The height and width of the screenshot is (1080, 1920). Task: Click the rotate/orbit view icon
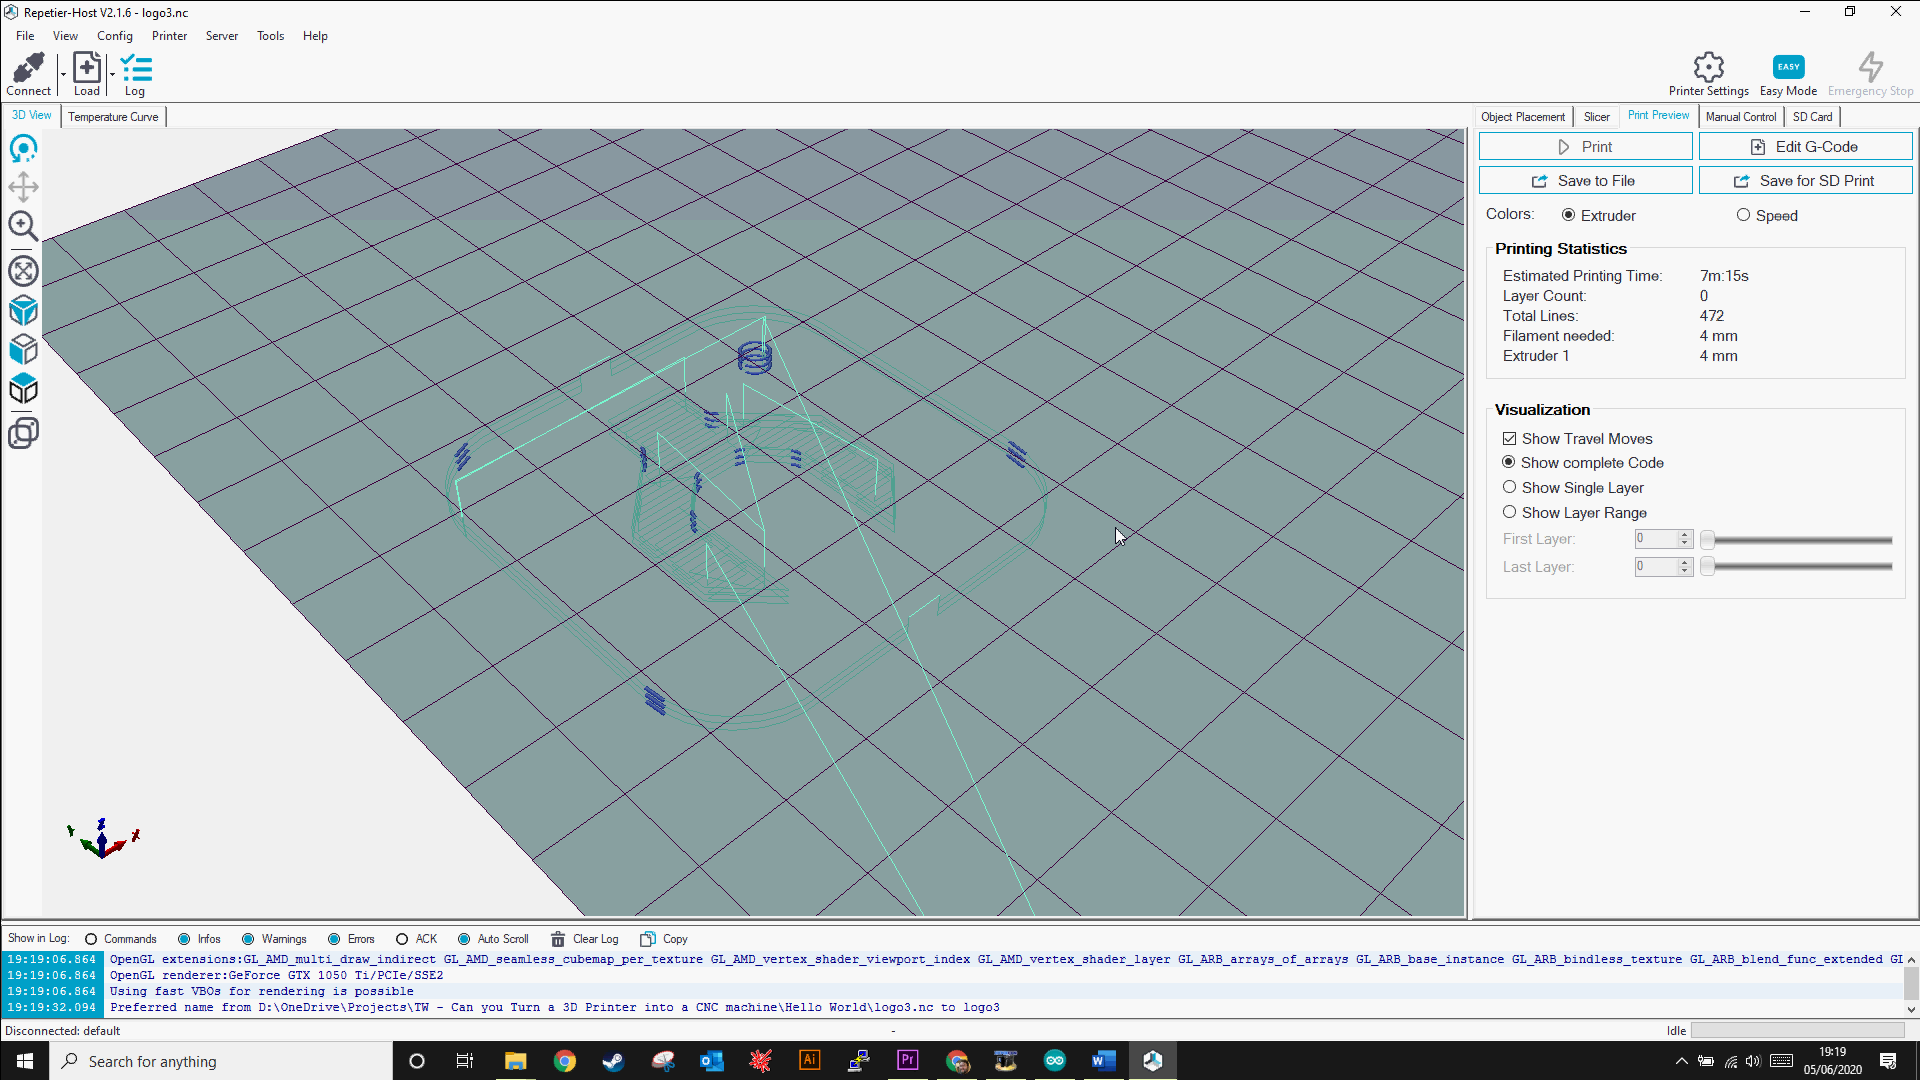pos(24,148)
